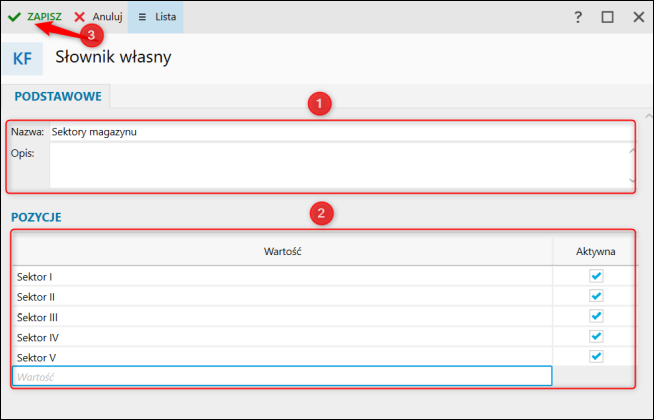Viewport: 654px width, 420px height.
Task: Open help with the question mark
Action: coord(578,17)
